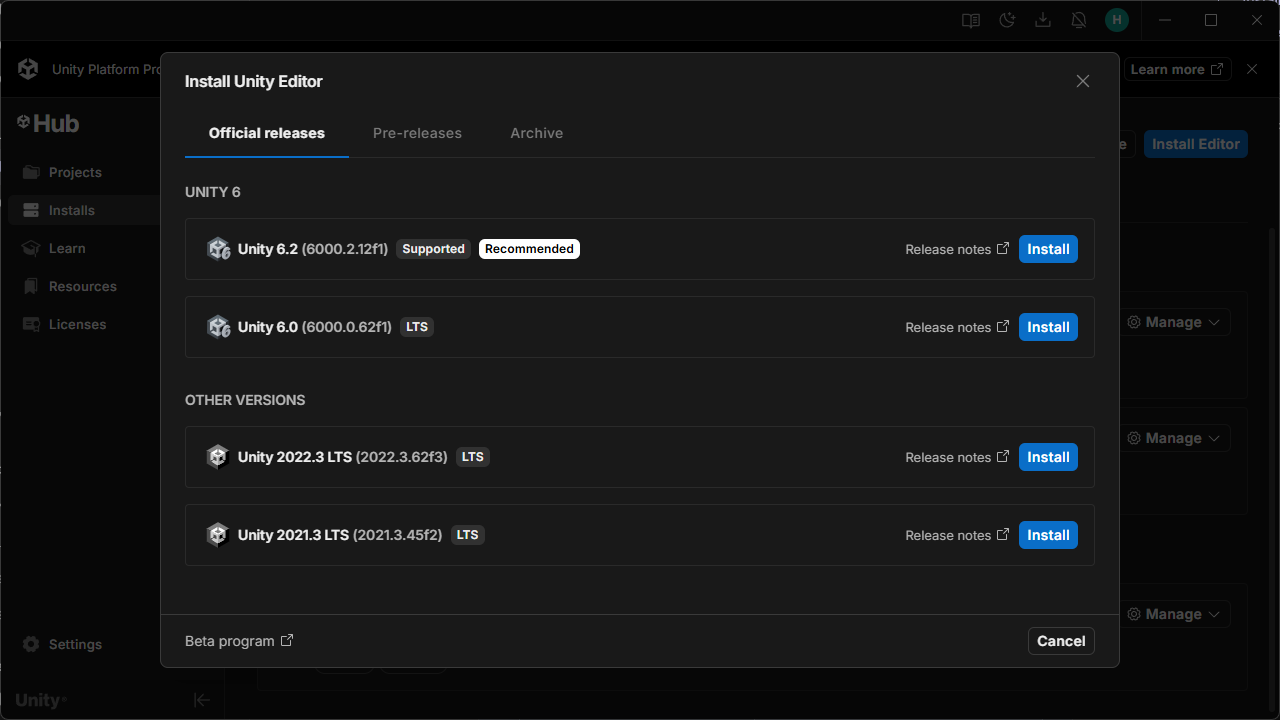Install Unity 6.0 LTS editor
Viewport: 1280px width, 720px height.
tap(1048, 327)
